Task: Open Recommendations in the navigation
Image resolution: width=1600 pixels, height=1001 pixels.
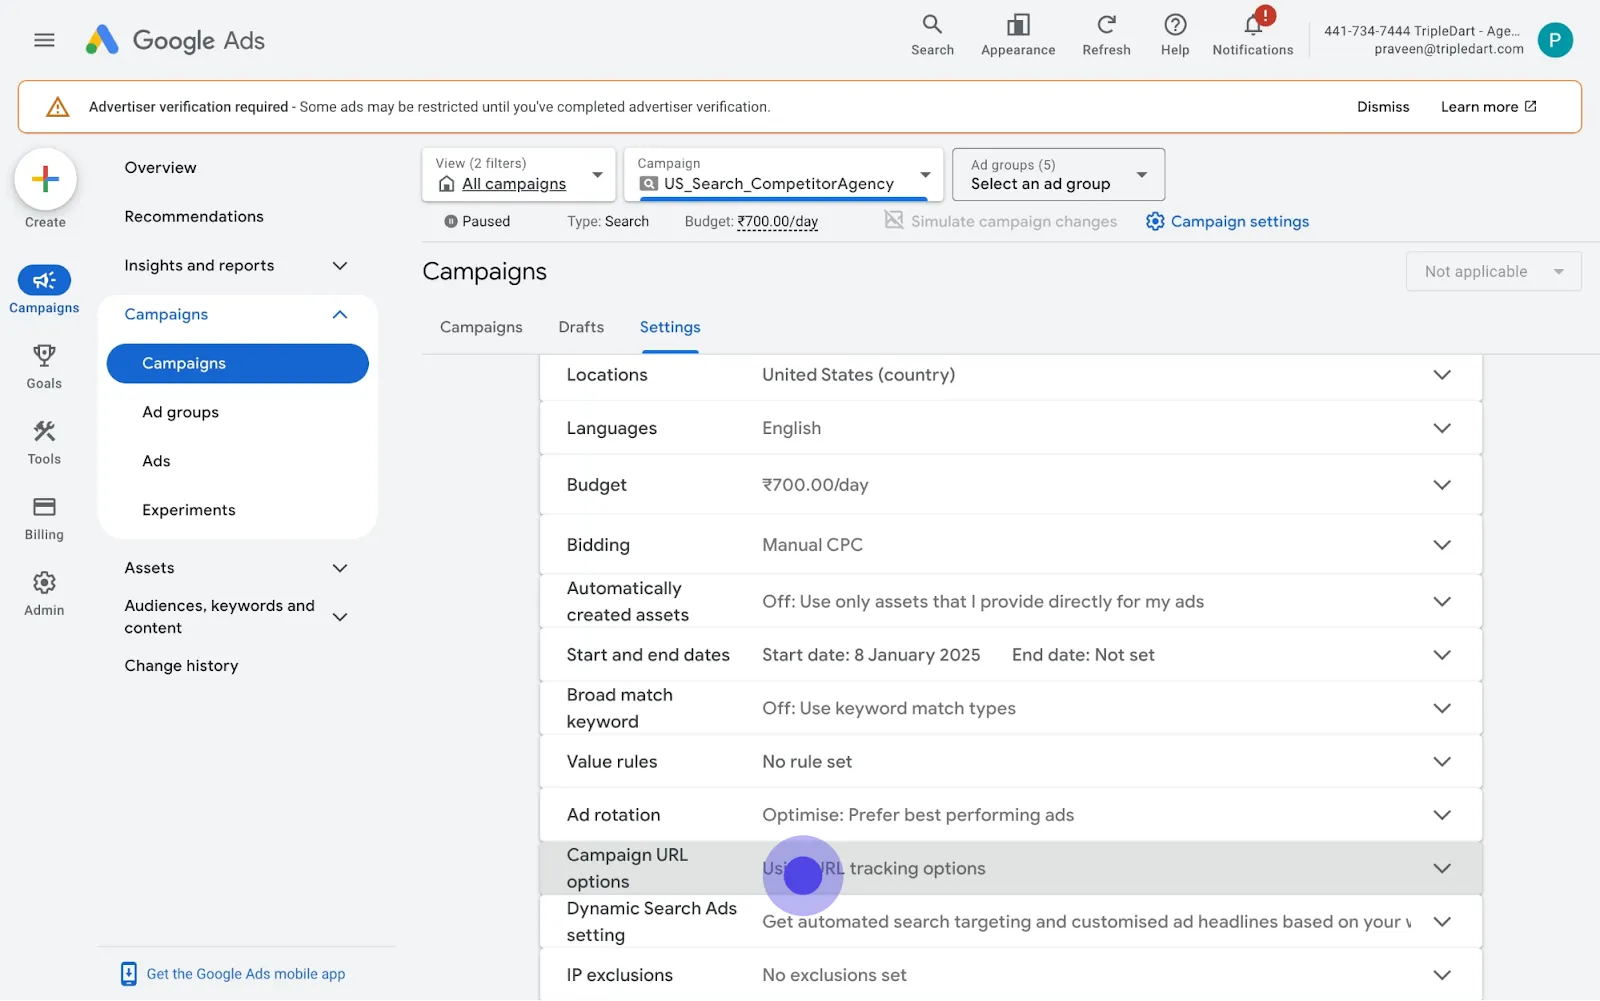Action: click(x=194, y=217)
